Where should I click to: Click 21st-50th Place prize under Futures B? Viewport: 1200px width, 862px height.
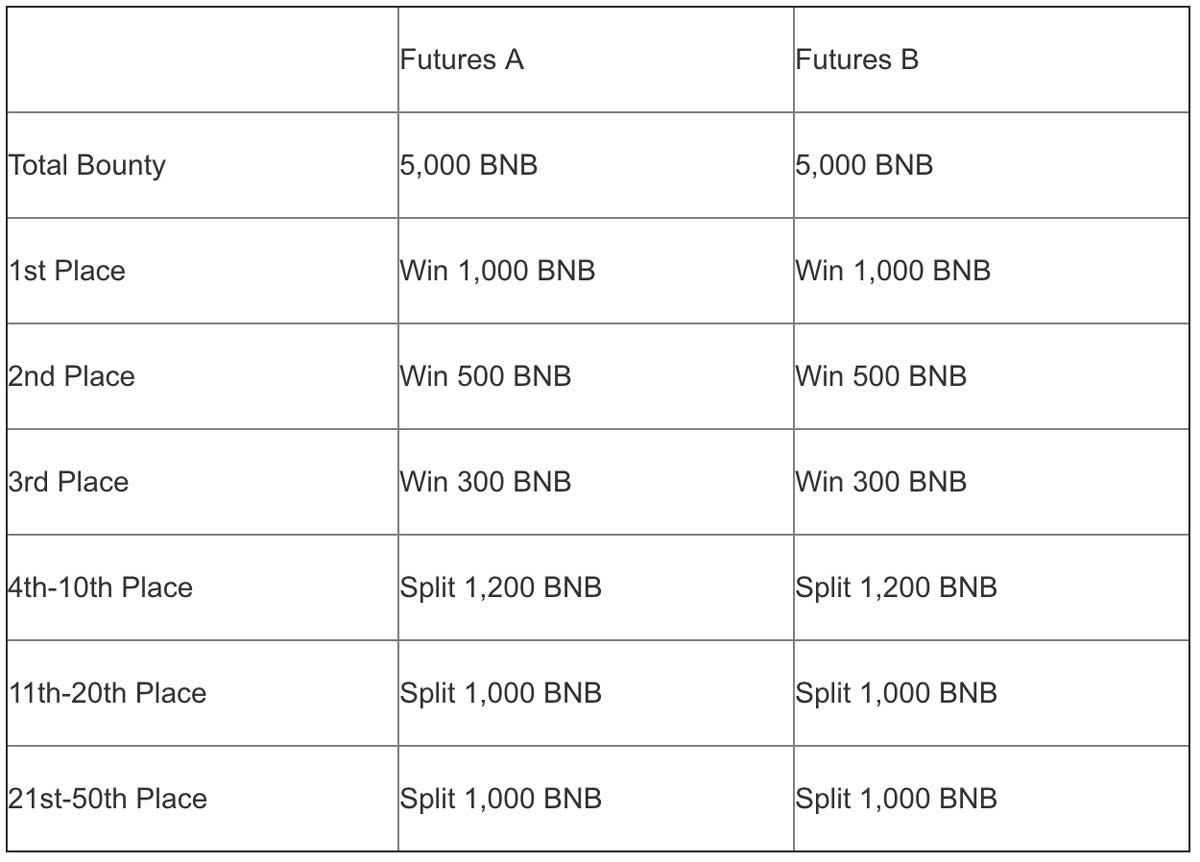tap(897, 798)
